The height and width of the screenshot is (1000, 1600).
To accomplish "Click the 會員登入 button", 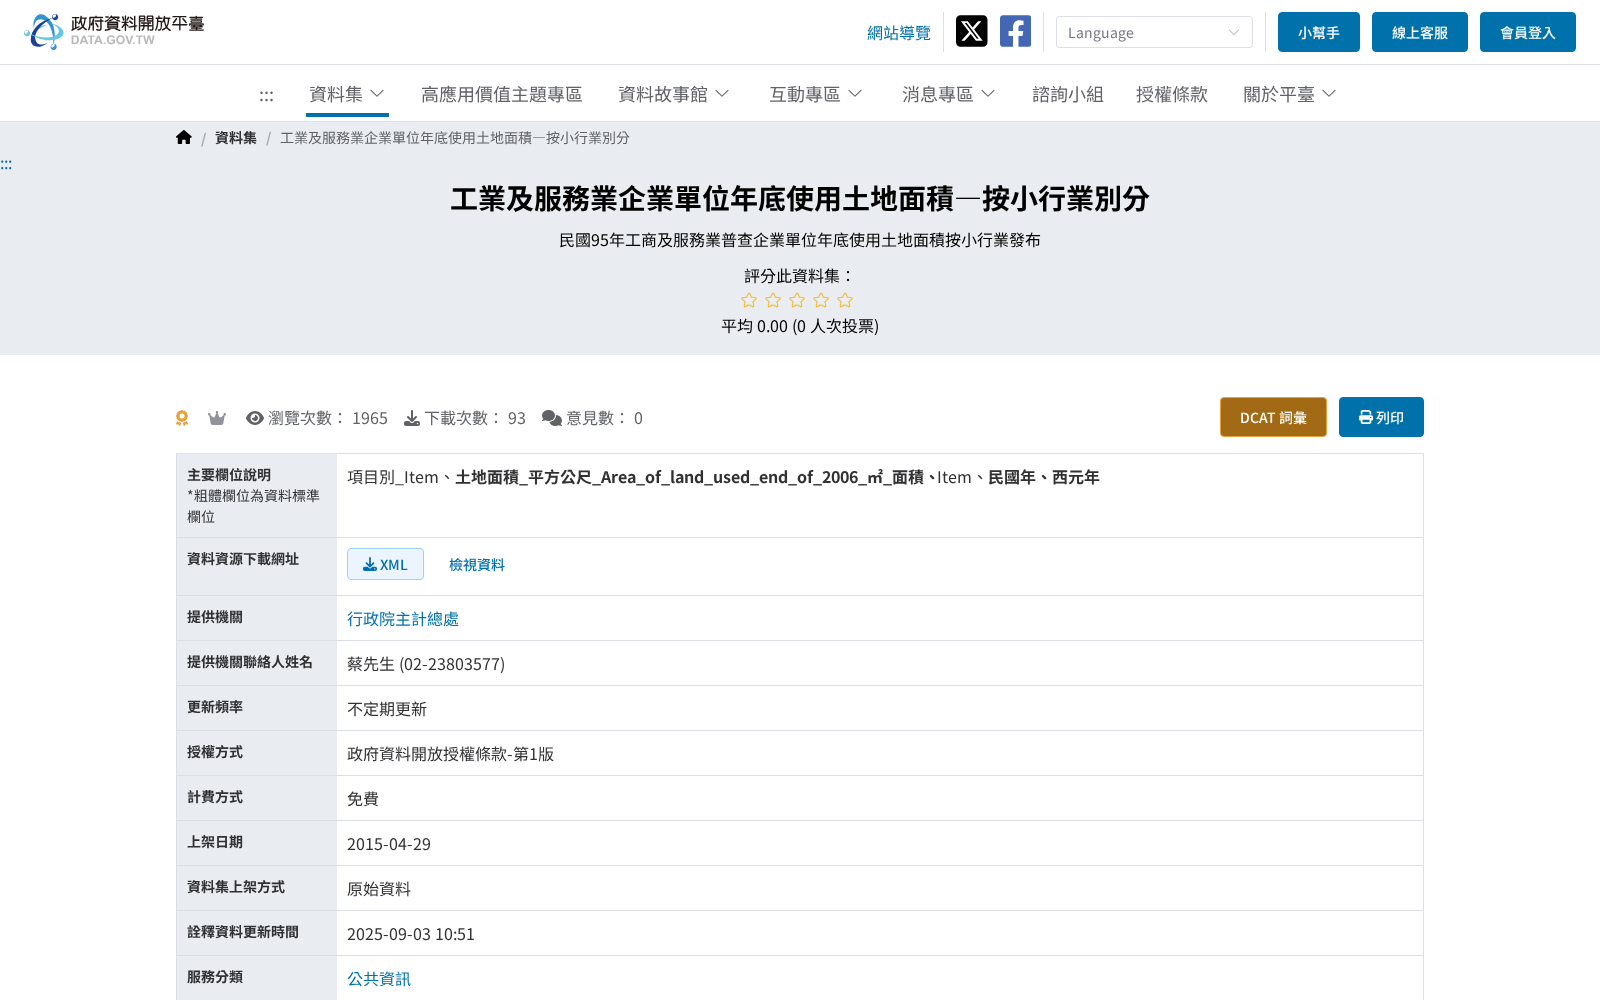I will 1528,32.
